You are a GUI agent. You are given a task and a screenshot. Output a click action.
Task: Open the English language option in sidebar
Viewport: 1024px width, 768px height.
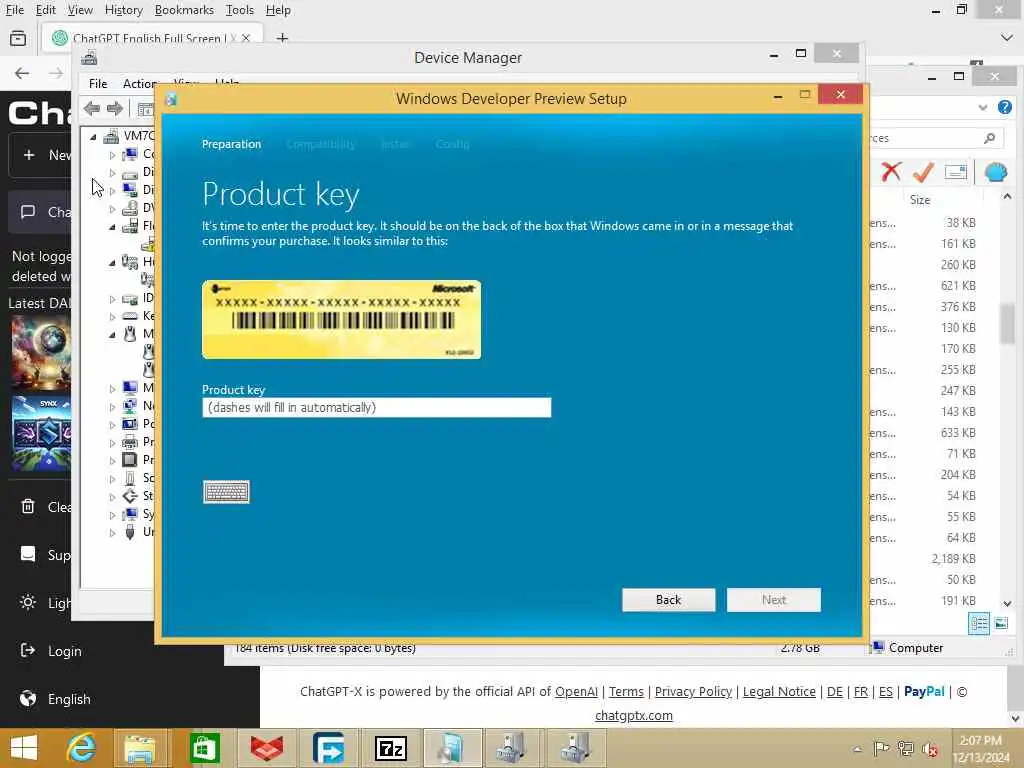pyautogui.click(x=69, y=699)
